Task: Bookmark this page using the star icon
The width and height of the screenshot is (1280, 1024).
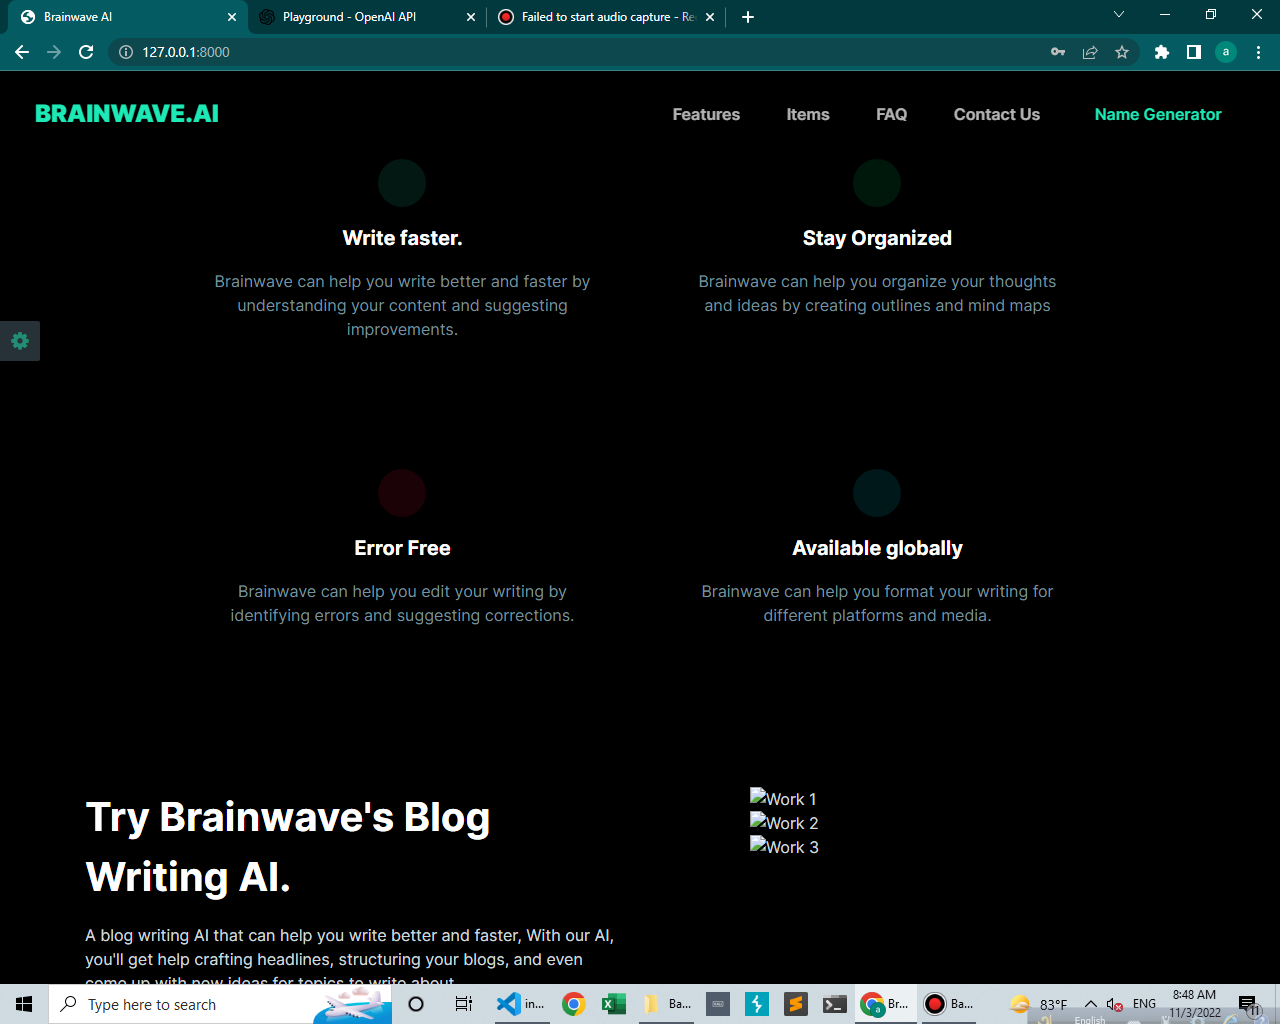Action: [x=1121, y=52]
